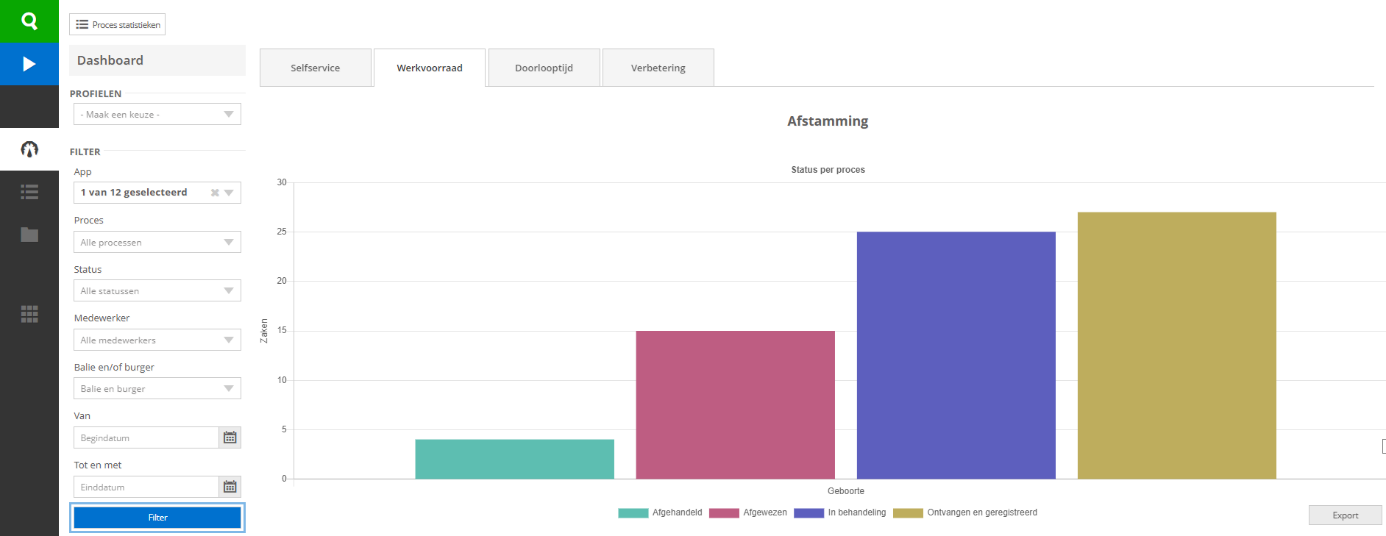Expand the Medewerker dropdown

(x=157, y=340)
